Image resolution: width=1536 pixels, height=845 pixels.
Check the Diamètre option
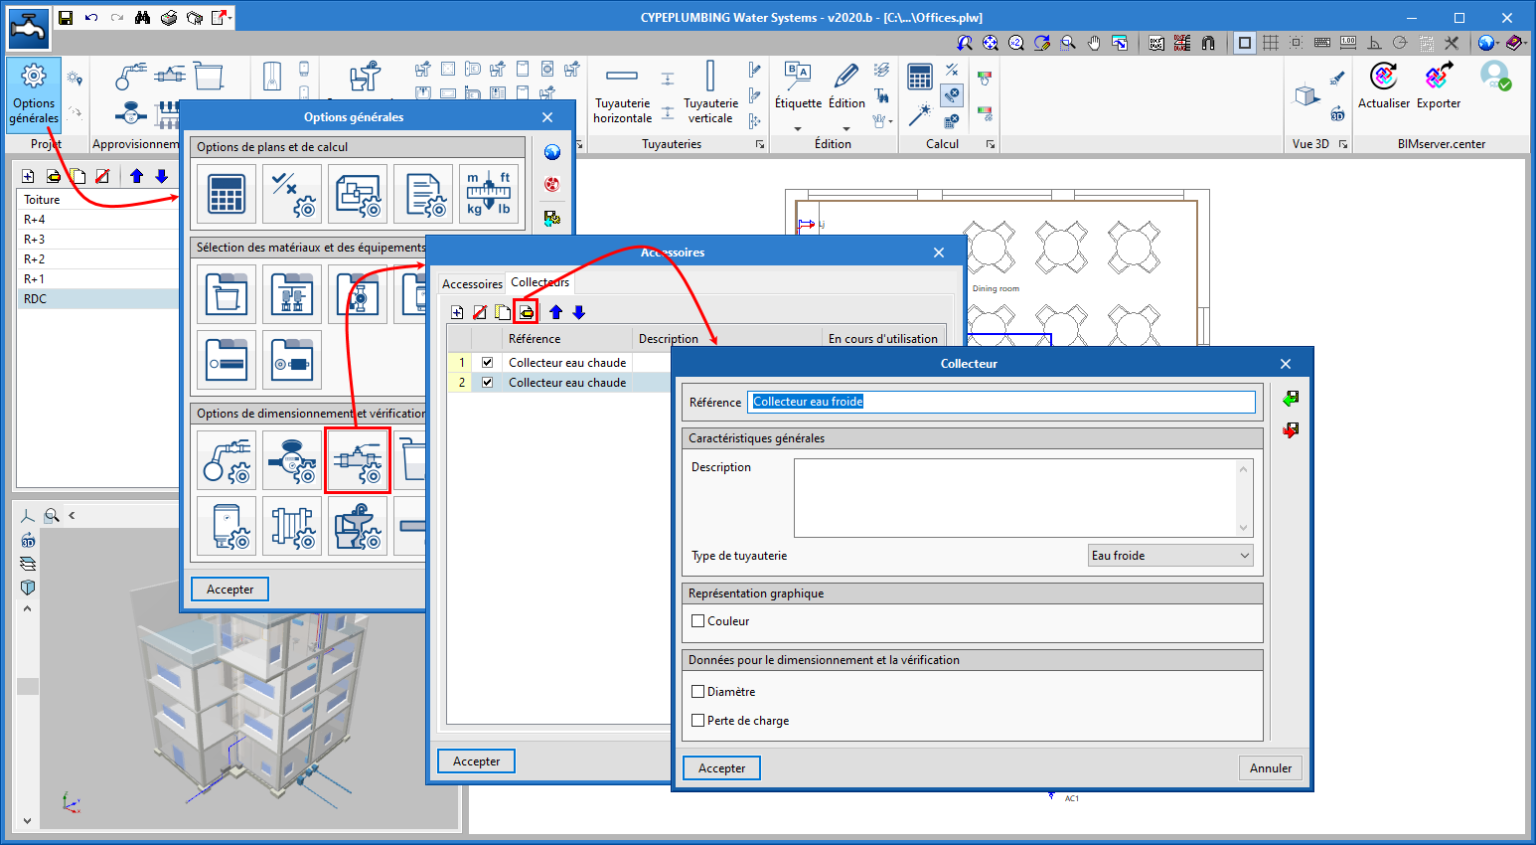698,691
